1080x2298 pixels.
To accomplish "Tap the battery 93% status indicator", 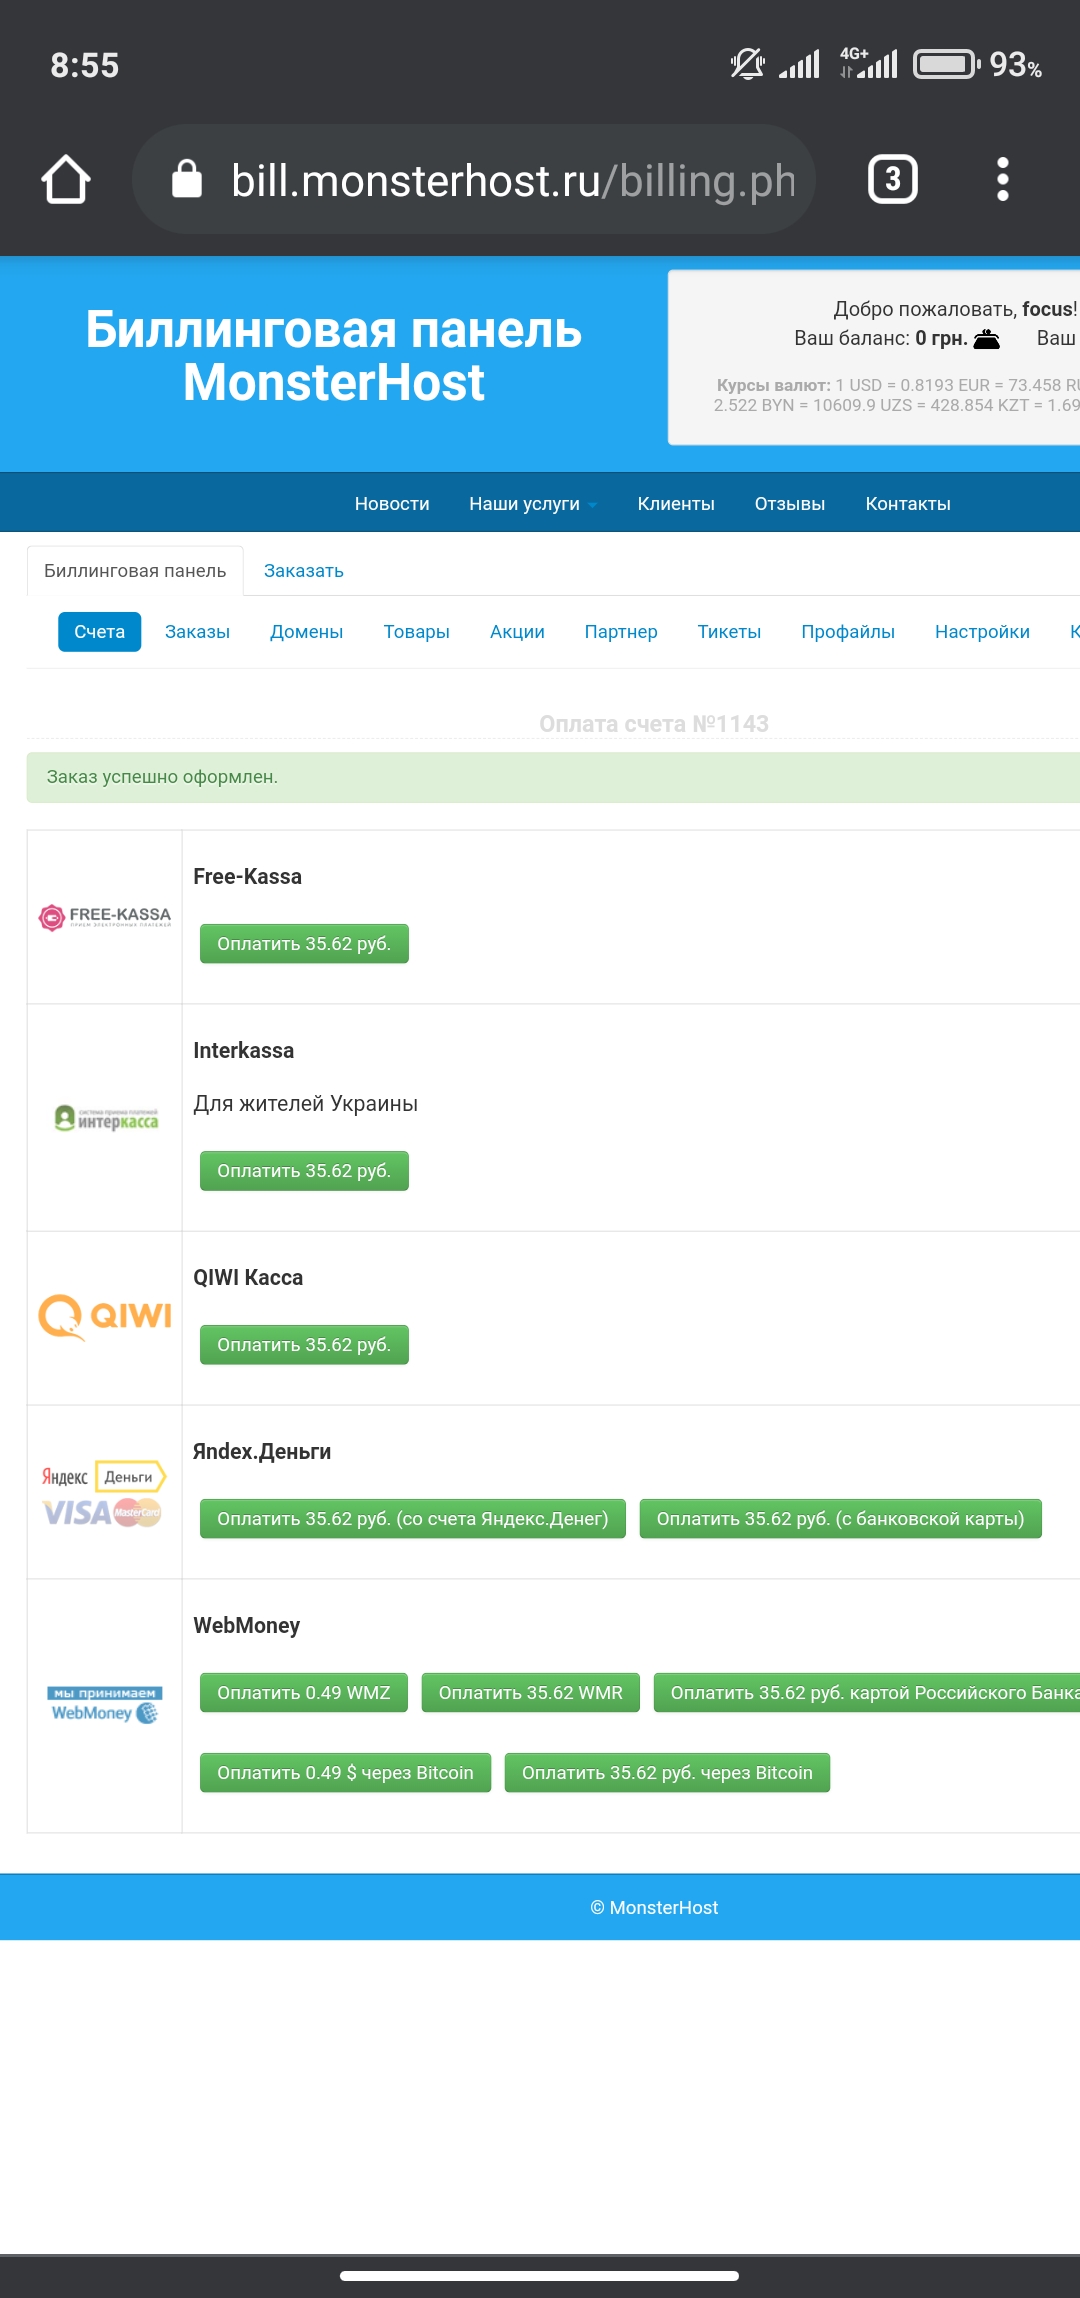I will point(978,65).
